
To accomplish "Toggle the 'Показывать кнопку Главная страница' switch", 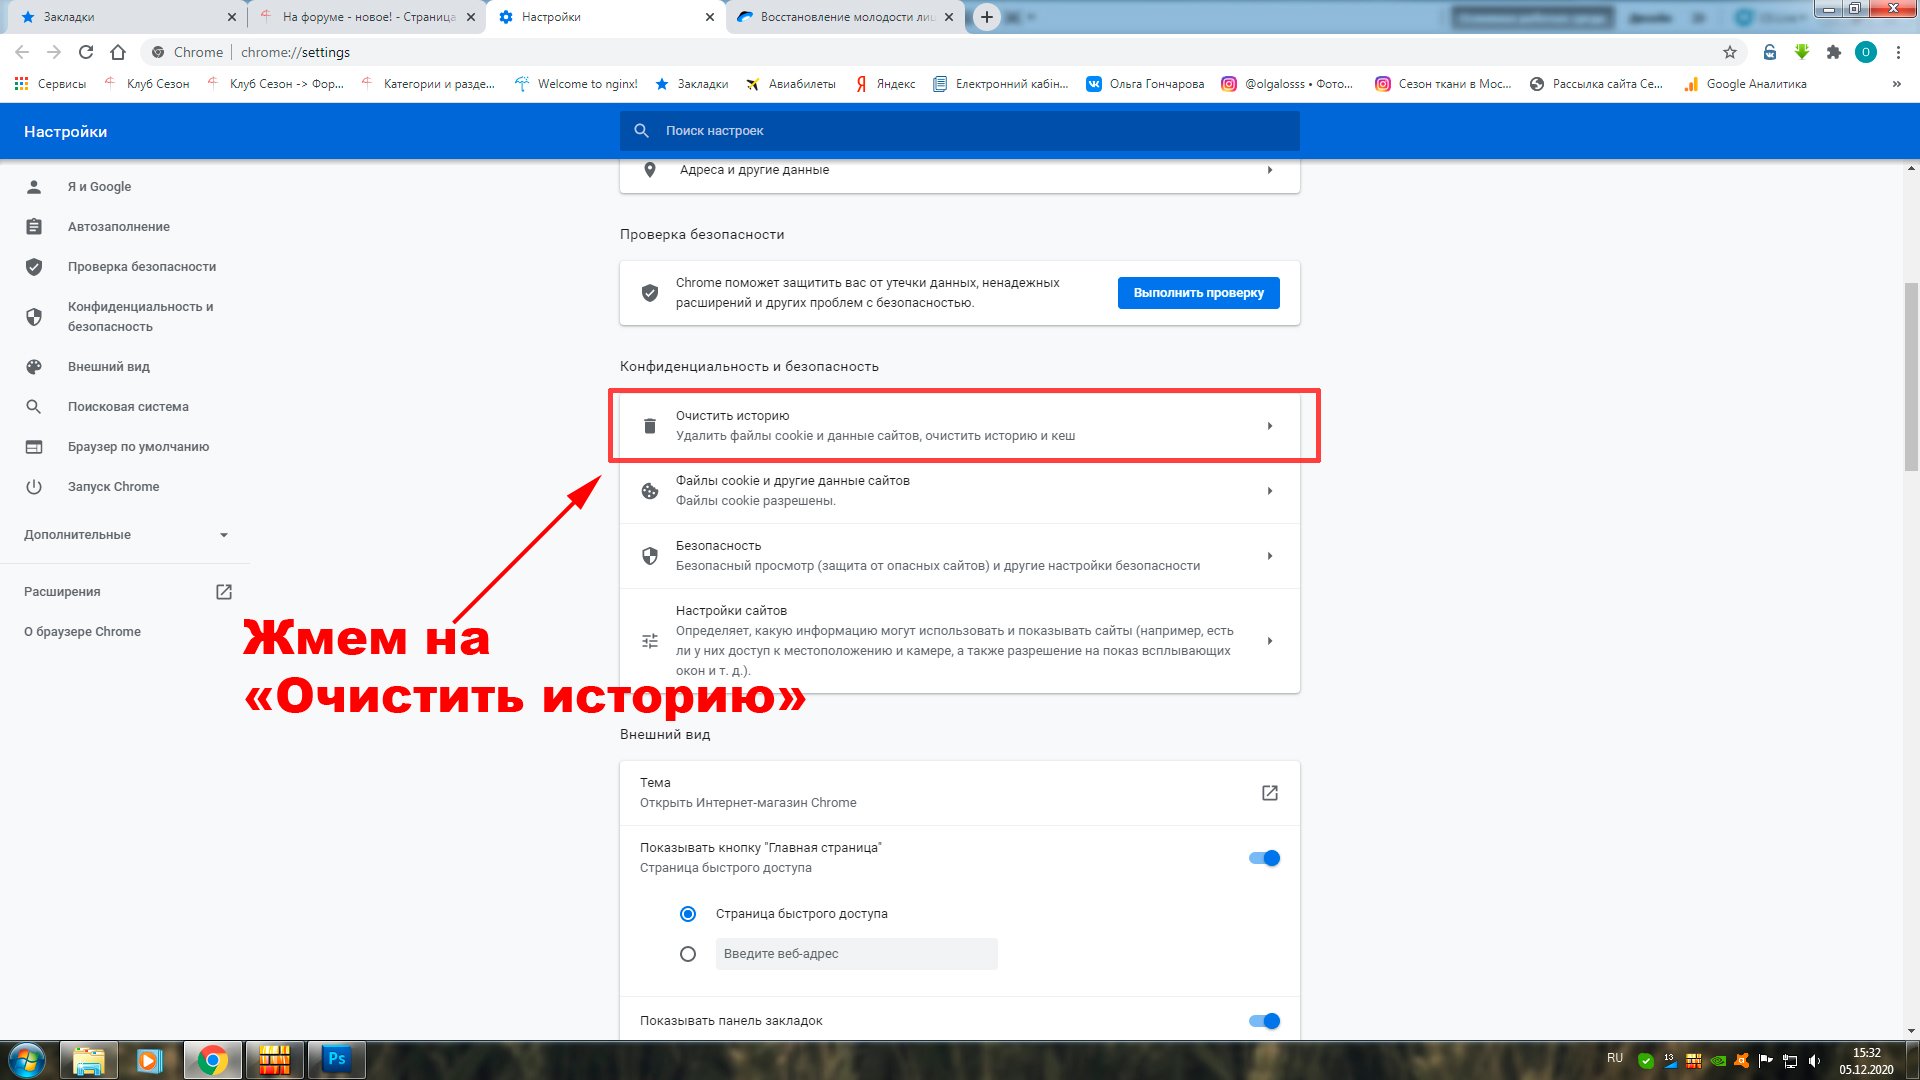I will [1262, 857].
